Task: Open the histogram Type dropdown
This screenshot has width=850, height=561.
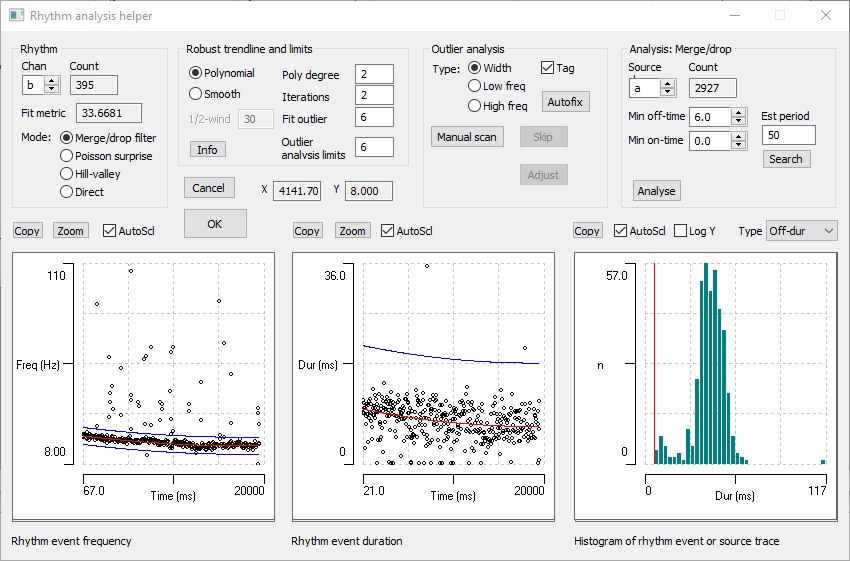Action: pos(801,231)
